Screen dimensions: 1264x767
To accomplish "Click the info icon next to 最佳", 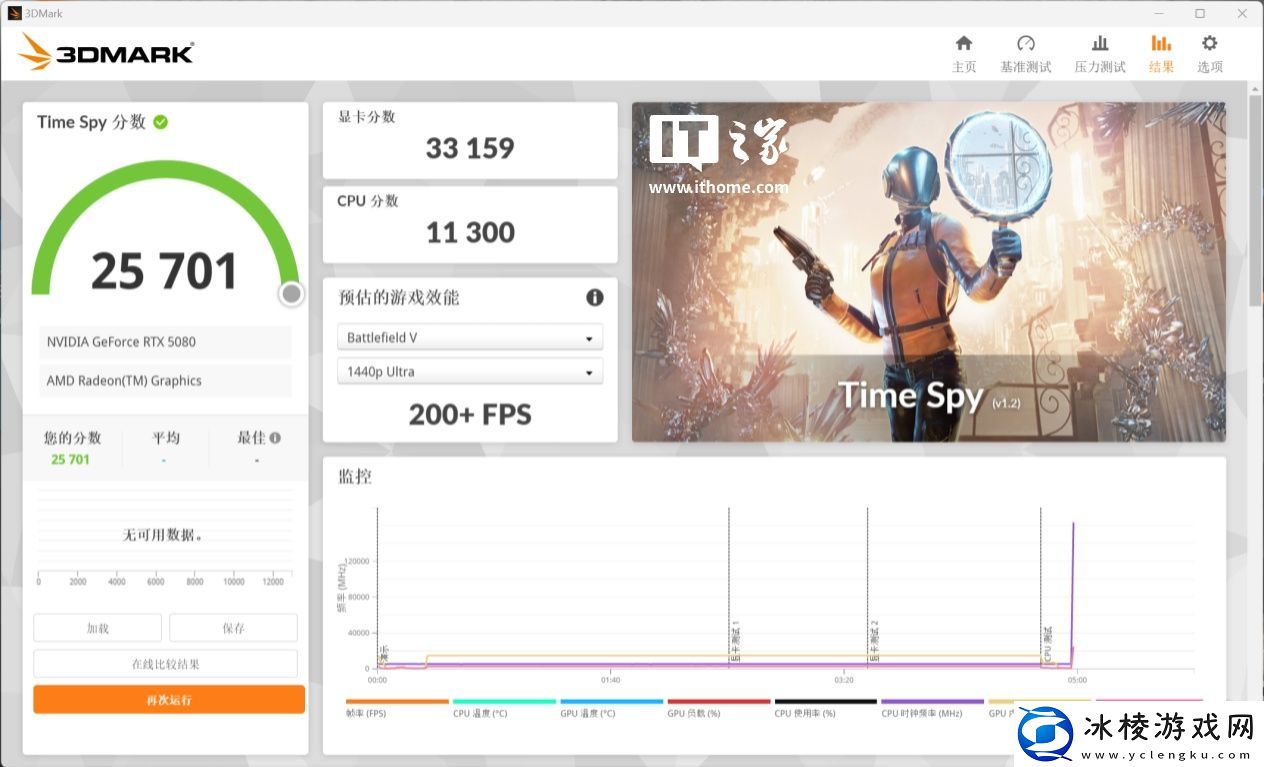I will point(275,438).
